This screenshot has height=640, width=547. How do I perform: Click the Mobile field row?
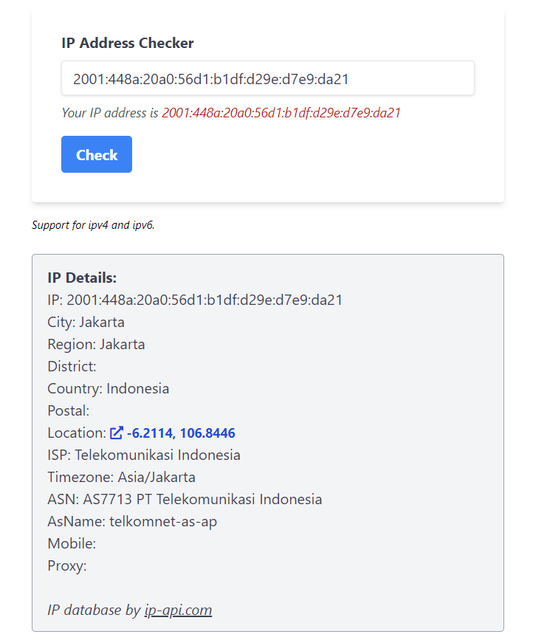(x=72, y=543)
